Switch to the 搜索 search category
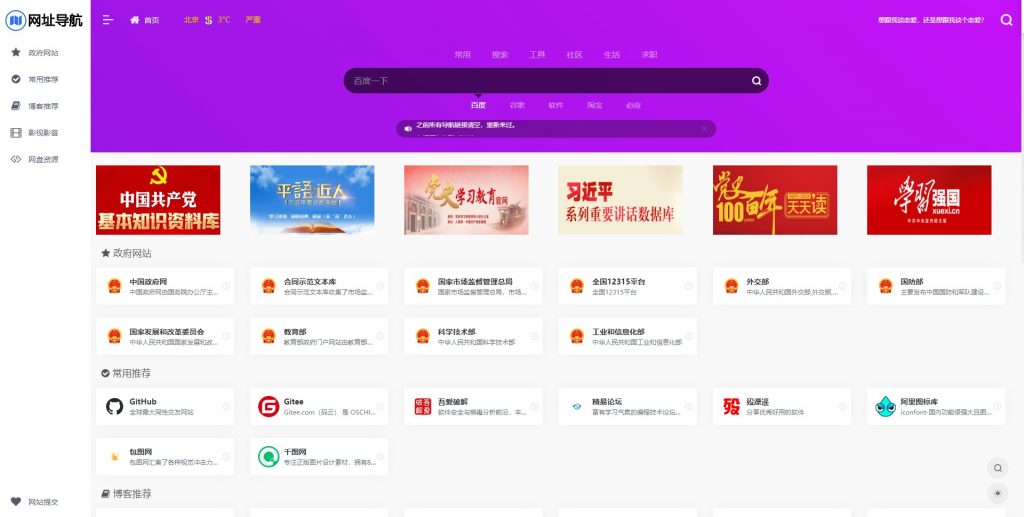Image resolution: width=1024 pixels, height=517 pixels. click(x=500, y=55)
